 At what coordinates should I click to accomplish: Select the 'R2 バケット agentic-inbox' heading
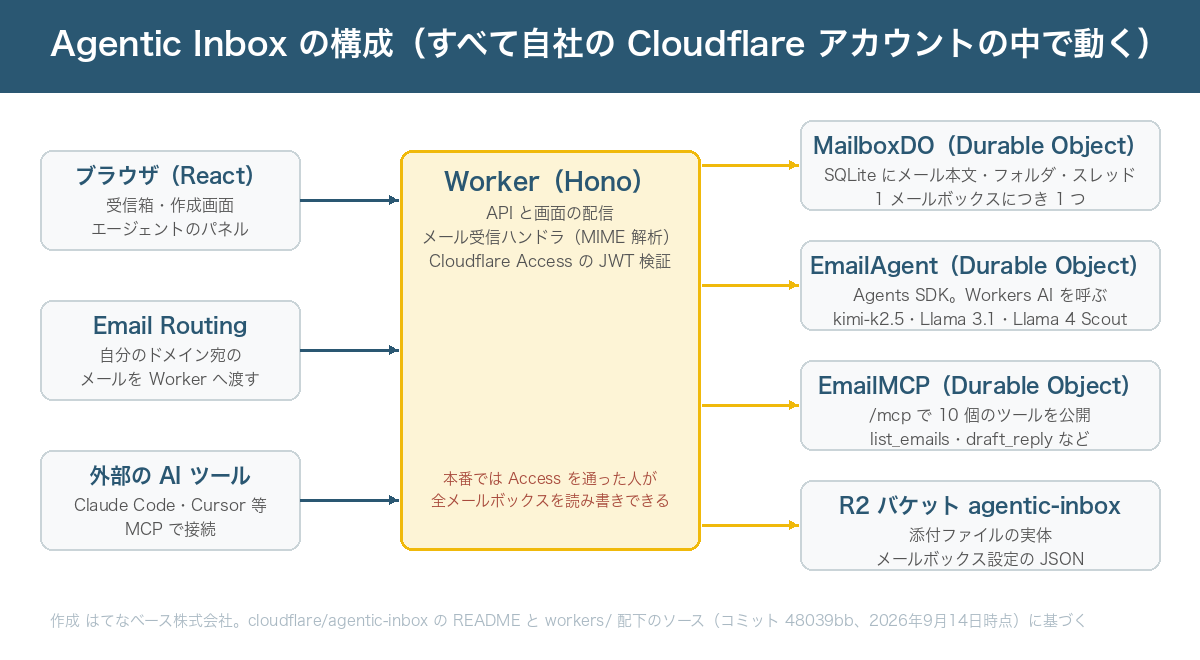pos(980,506)
